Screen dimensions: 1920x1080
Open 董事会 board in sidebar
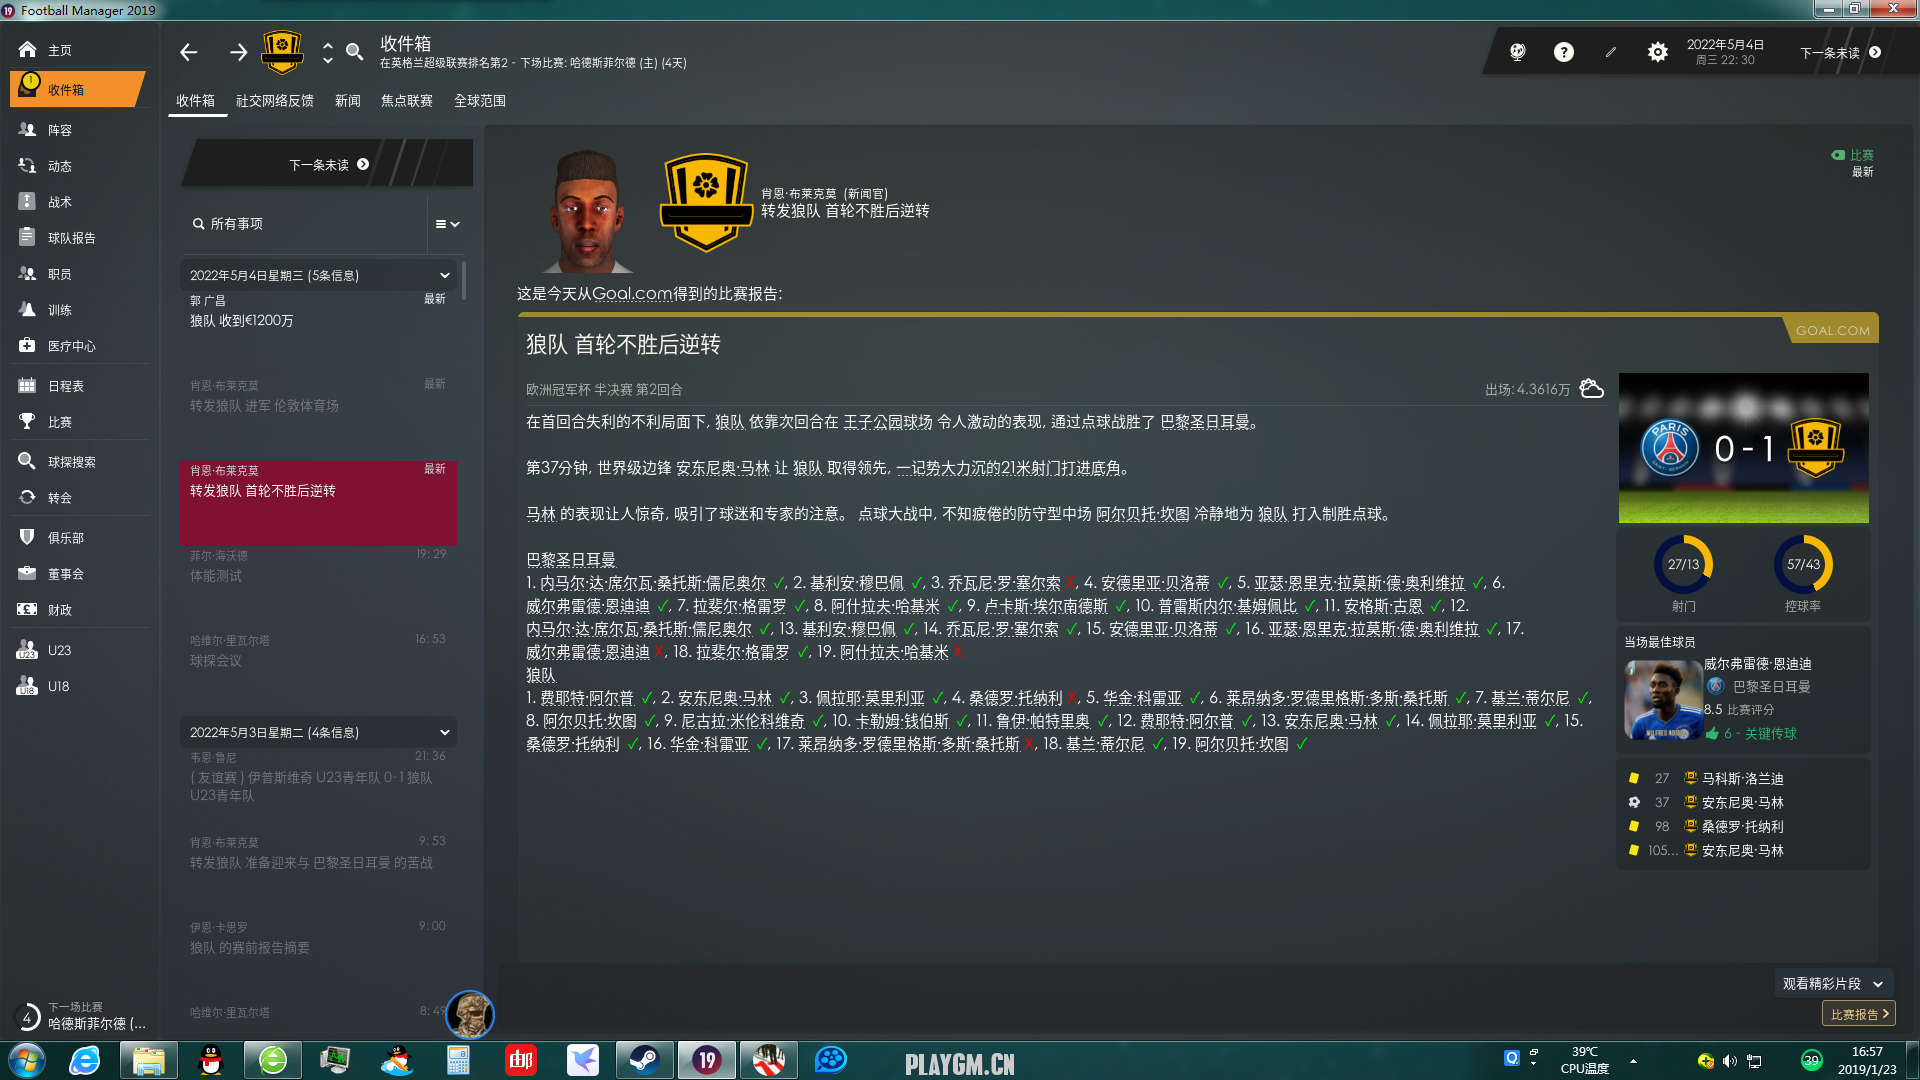click(80, 574)
